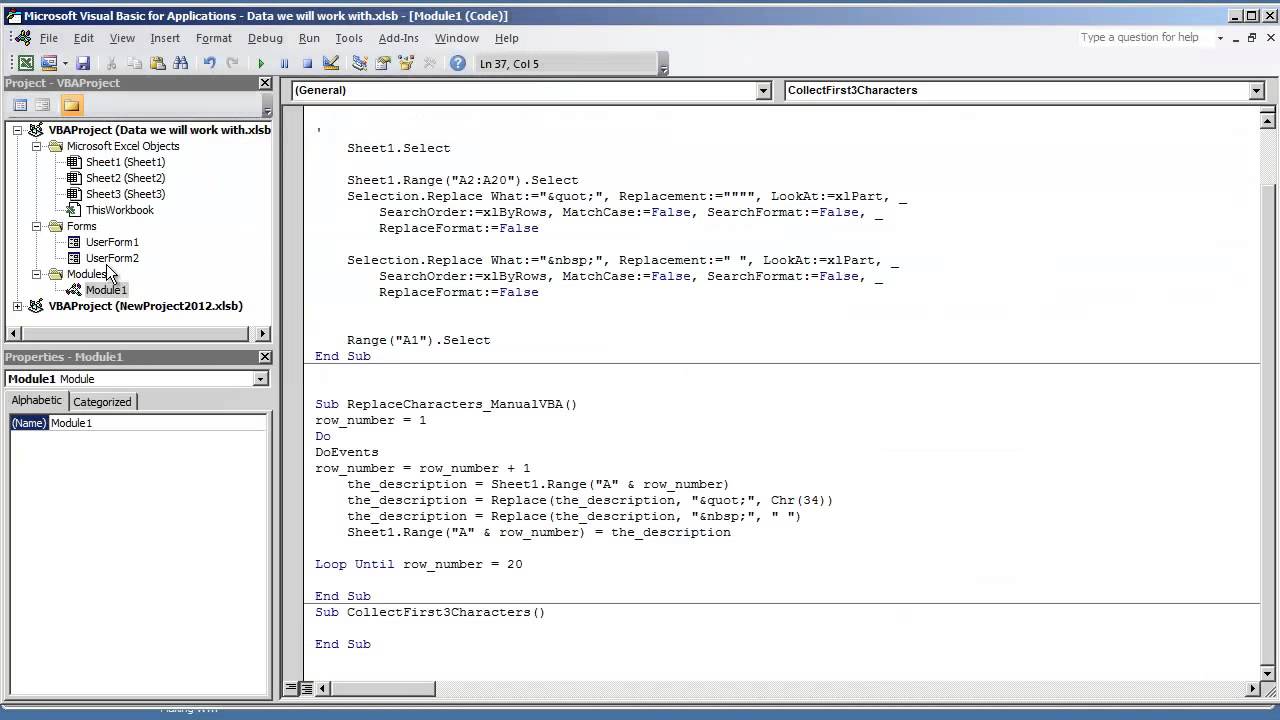Click View Code icon in Project panel

(20, 105)
